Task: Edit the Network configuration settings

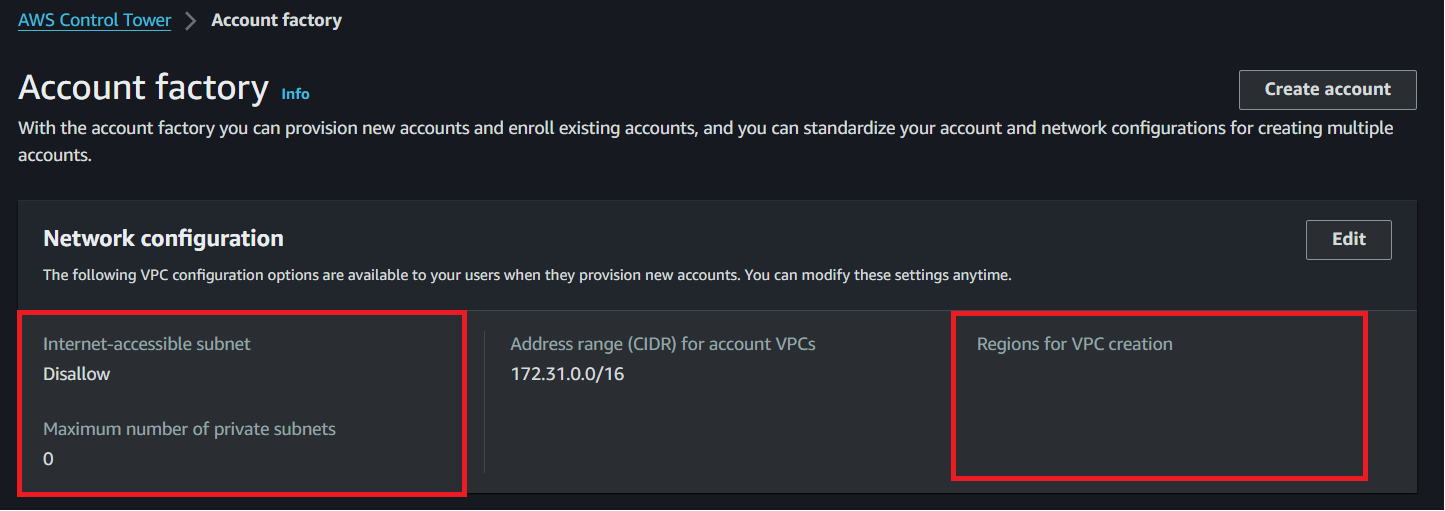Action: coord(1348,239)
